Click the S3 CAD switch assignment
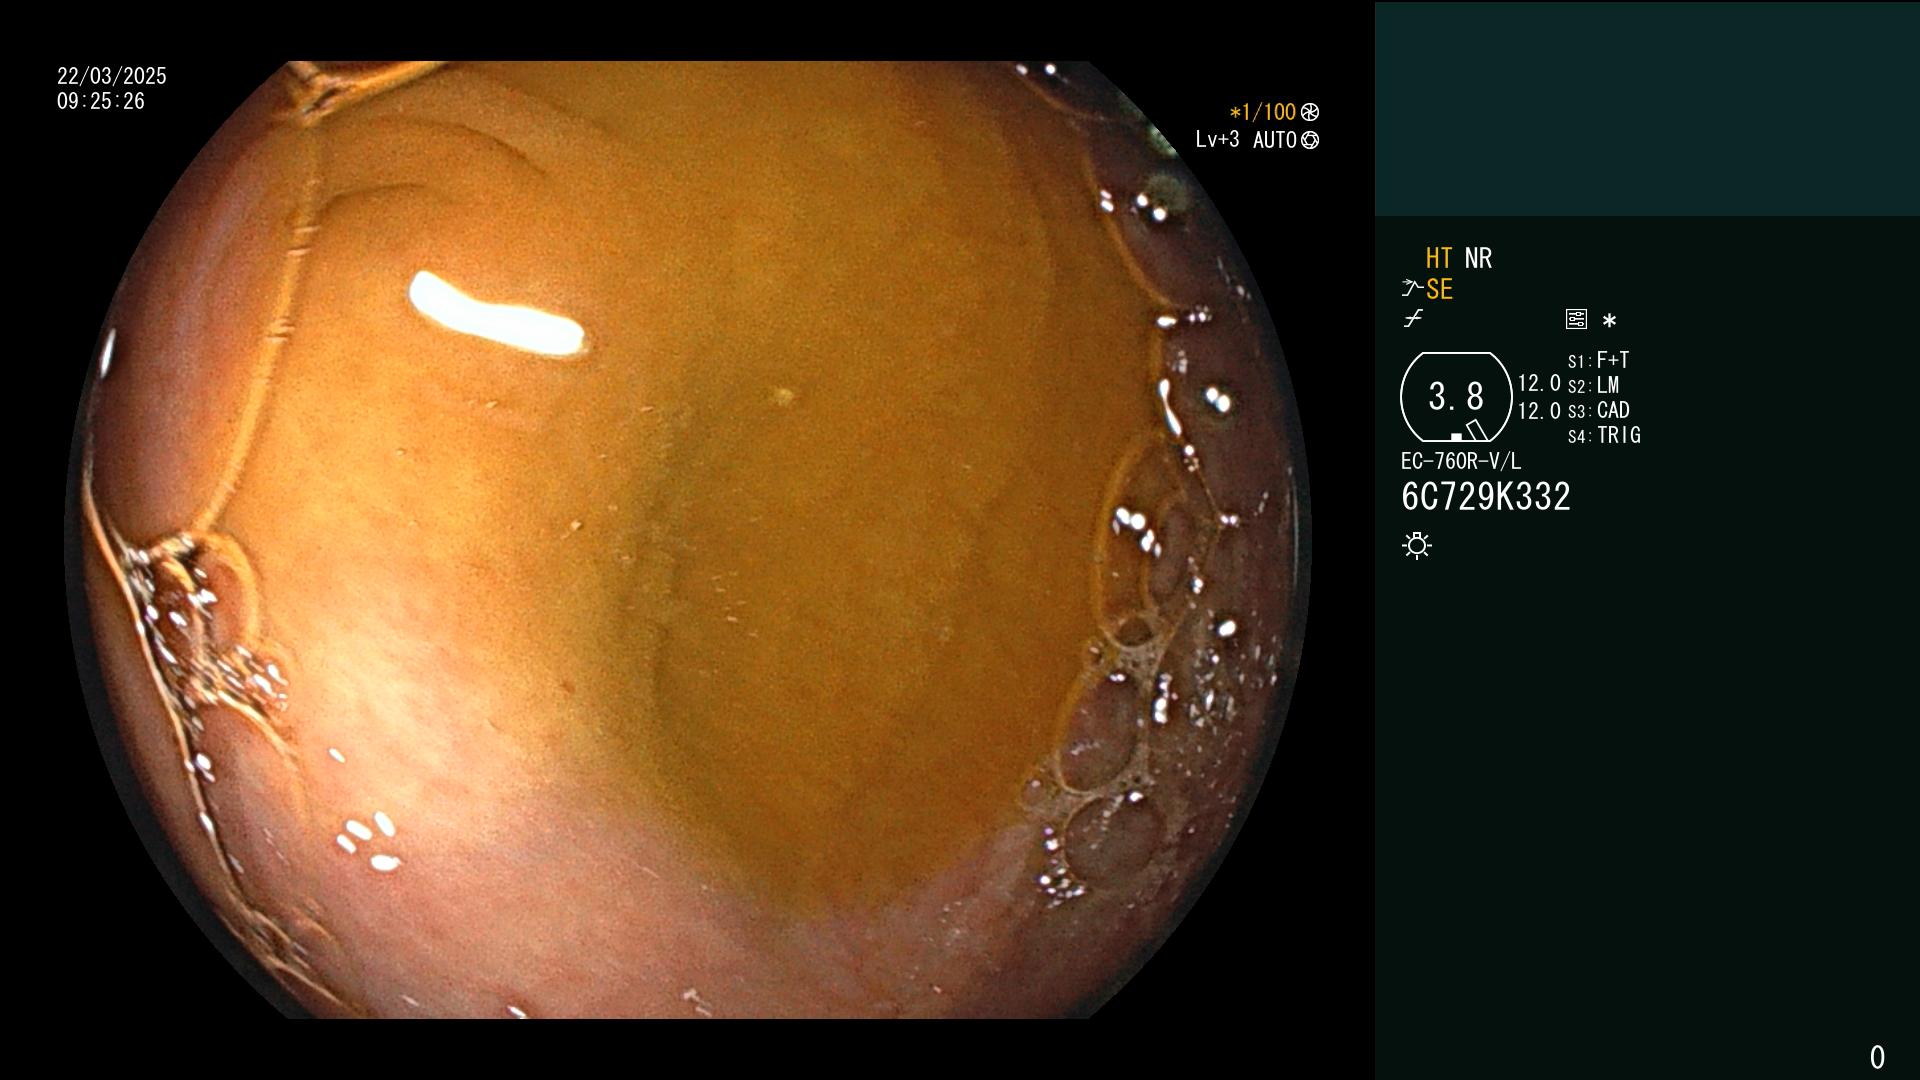Image resolution: width=1920 pixels, height=1080 pixels. (x=1598, y=410)
